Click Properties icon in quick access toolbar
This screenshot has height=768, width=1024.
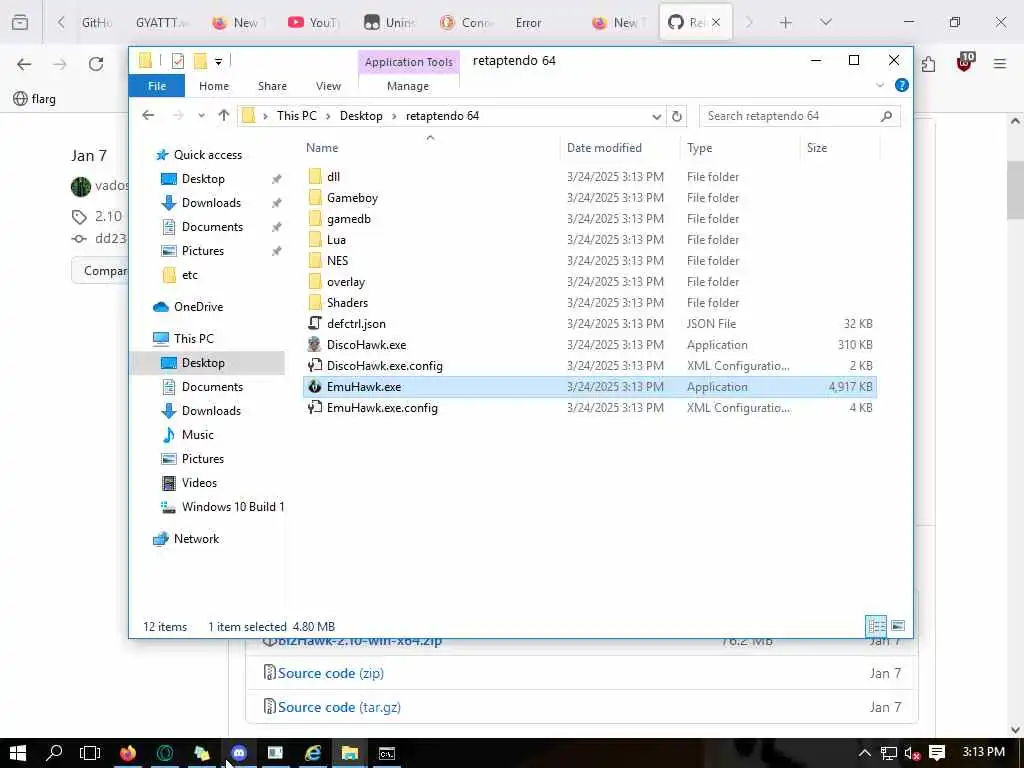click(177, 61)
